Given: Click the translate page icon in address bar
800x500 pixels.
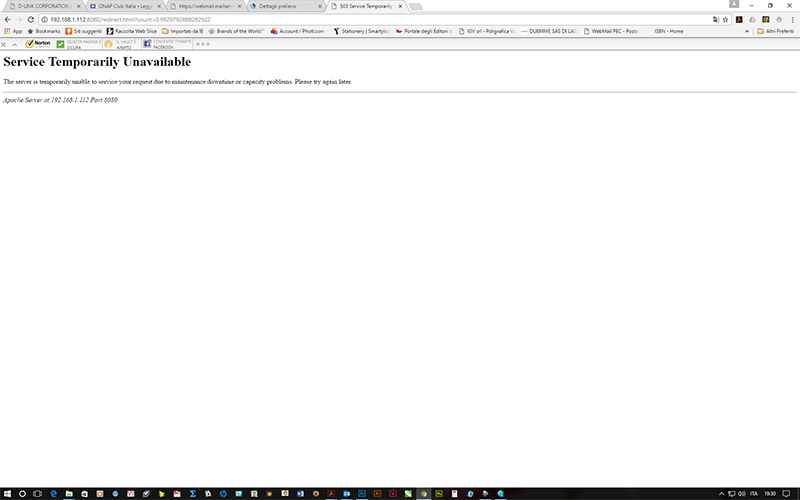Looking at the screenshot, I should pos(714,19).
